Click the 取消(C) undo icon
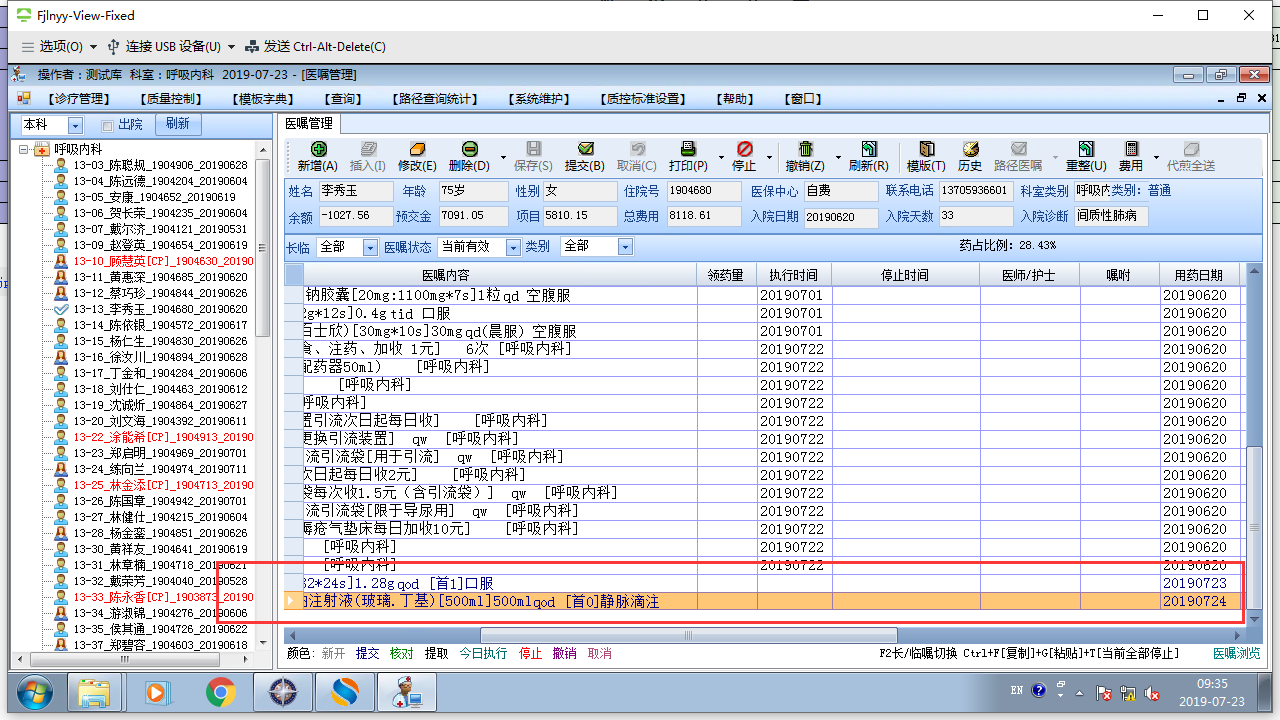This screenshot has width=1280, height=720. pyautogui.click(x=637, y=149)
